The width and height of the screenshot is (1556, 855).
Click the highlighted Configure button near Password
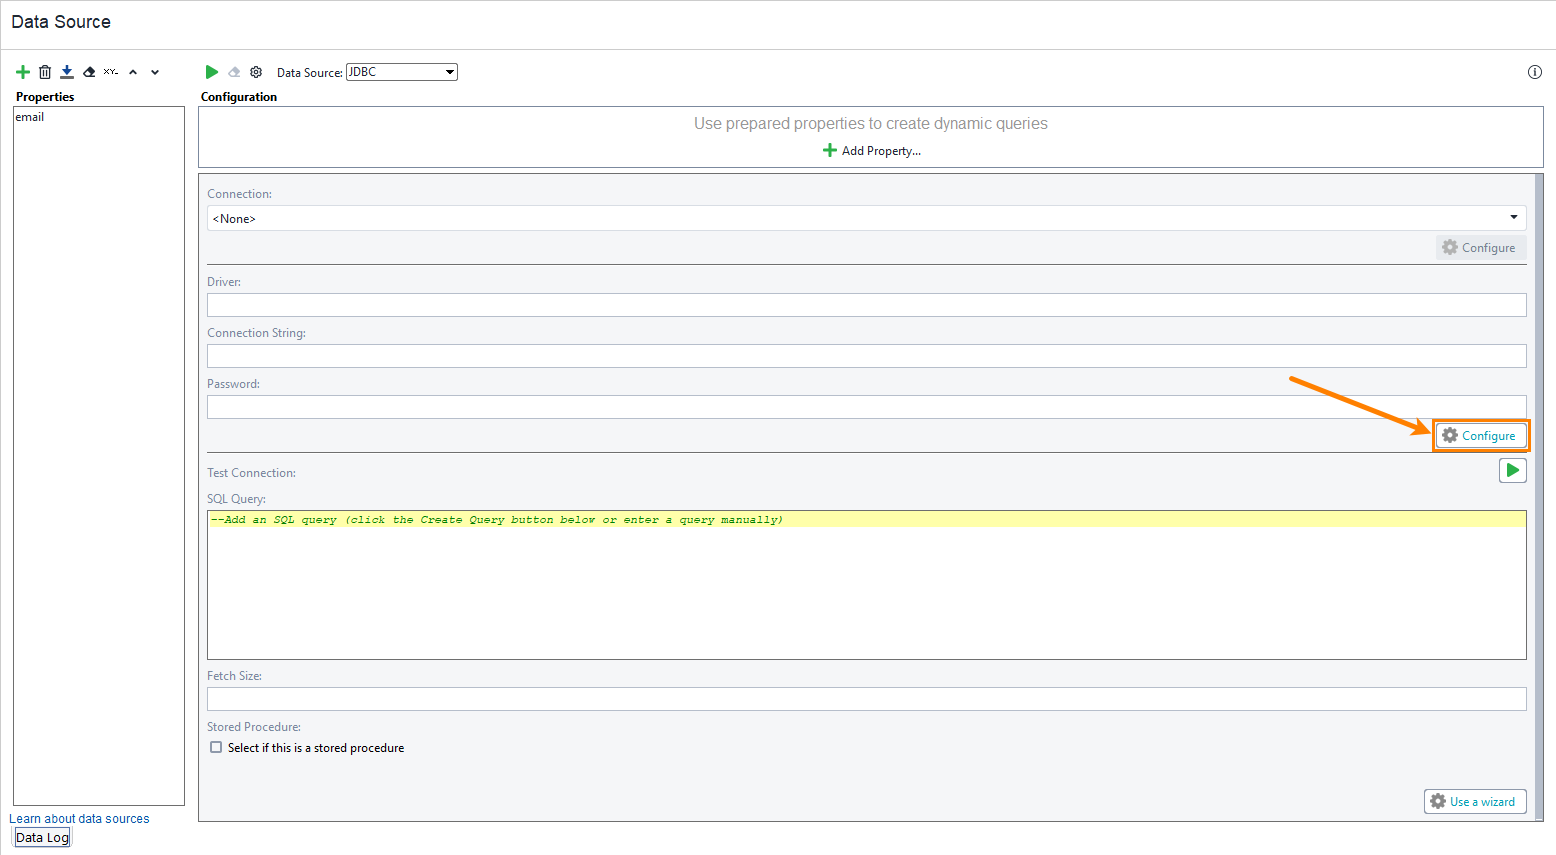(1481, 435)
